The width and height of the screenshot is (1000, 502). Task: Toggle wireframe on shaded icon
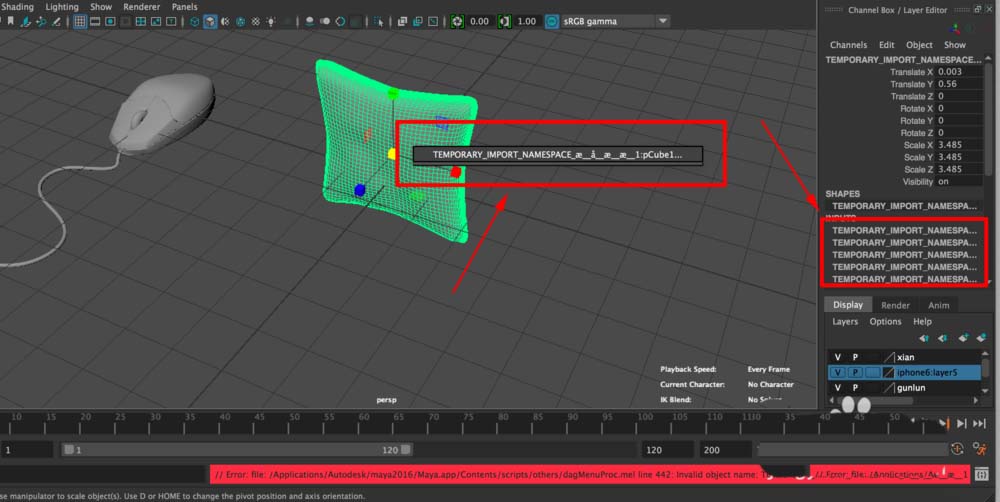coord(240,21)
